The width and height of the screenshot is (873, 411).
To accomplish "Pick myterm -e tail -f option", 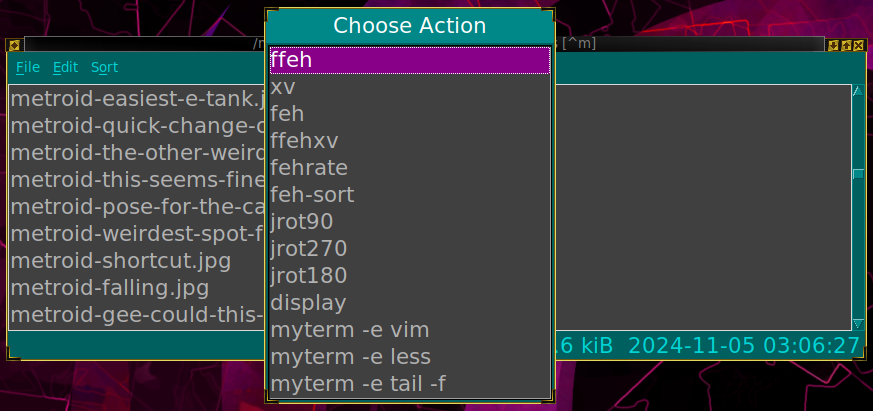I will (x=410, y=383).
